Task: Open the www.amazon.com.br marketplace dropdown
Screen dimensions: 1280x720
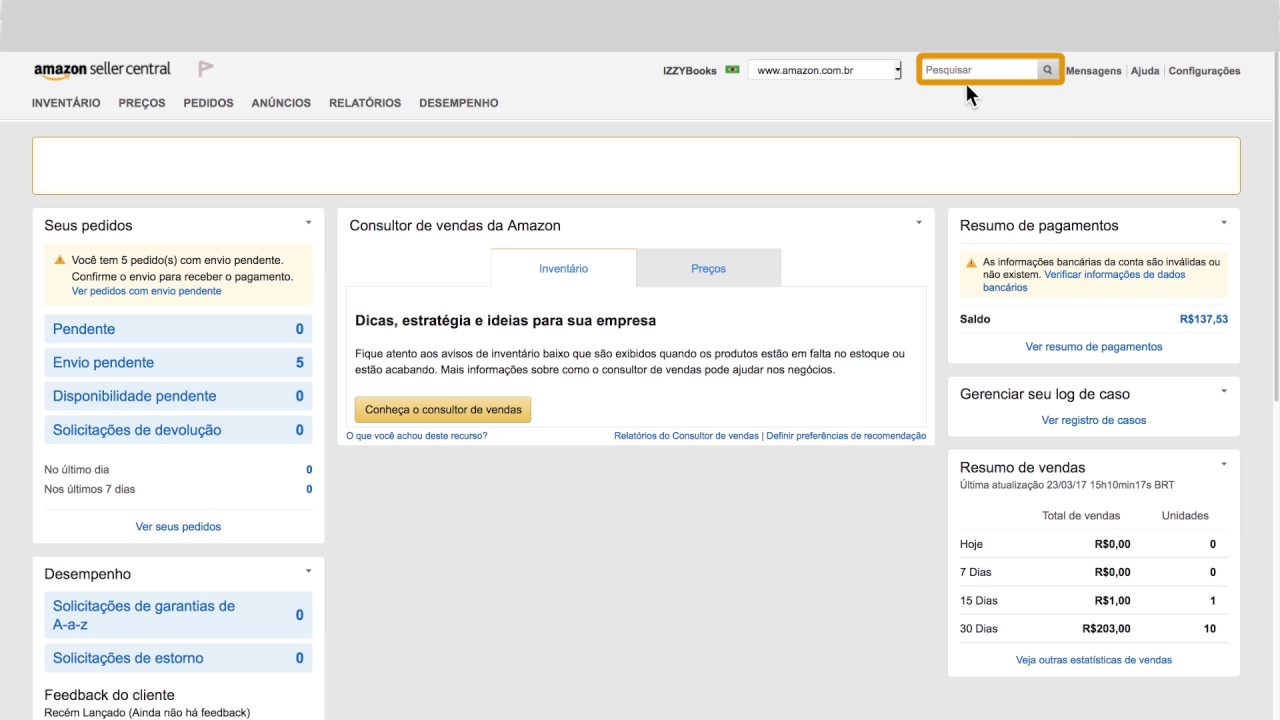Action: (x=825, y=70)
